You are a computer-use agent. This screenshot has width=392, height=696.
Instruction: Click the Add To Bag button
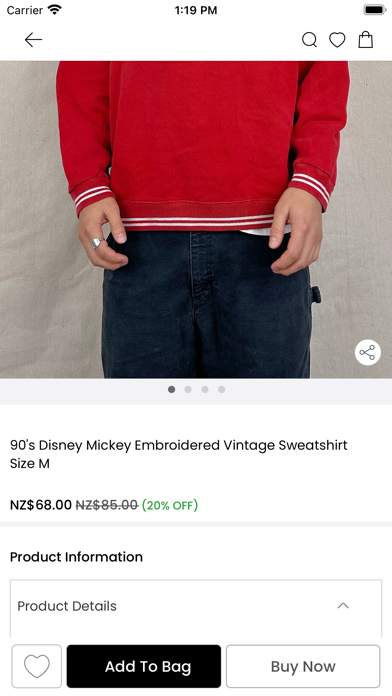tap(143, 666)
